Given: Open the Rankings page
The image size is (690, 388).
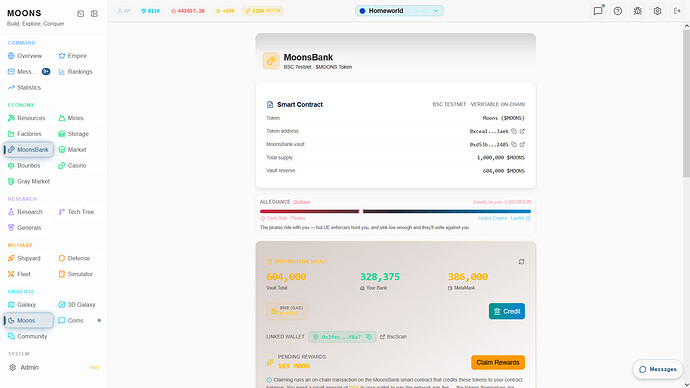Looking at the screenshot, I should [x=75, y=72].
